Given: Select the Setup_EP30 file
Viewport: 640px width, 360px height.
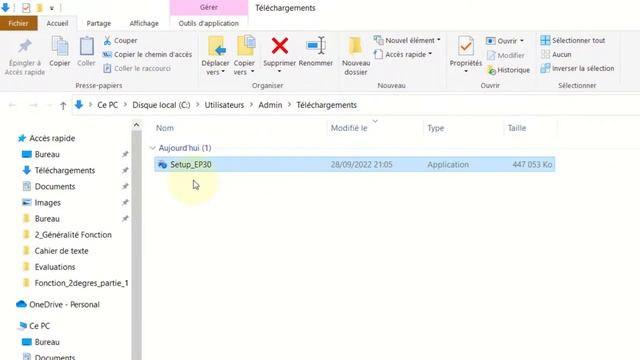Looking at the screenshot, I should pyautogui.click(x=354, y=164).
